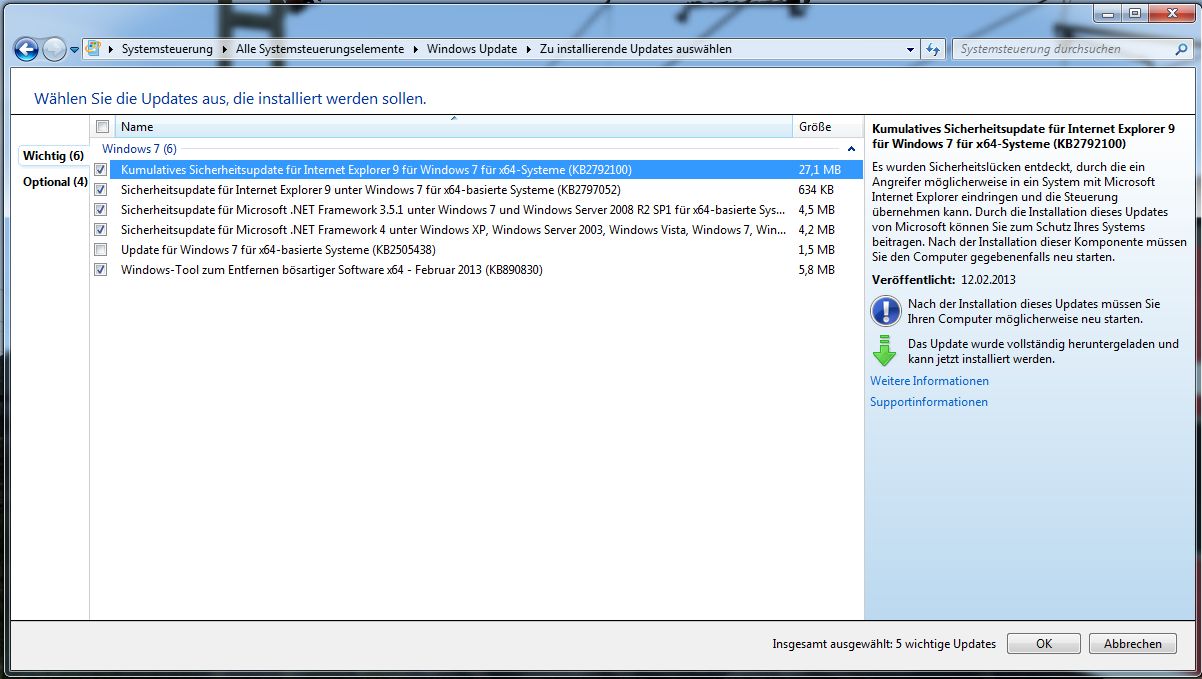Screen dimensions: 1202x679
Task: Go forward with the forward arrow button
Action: point(54,48)
